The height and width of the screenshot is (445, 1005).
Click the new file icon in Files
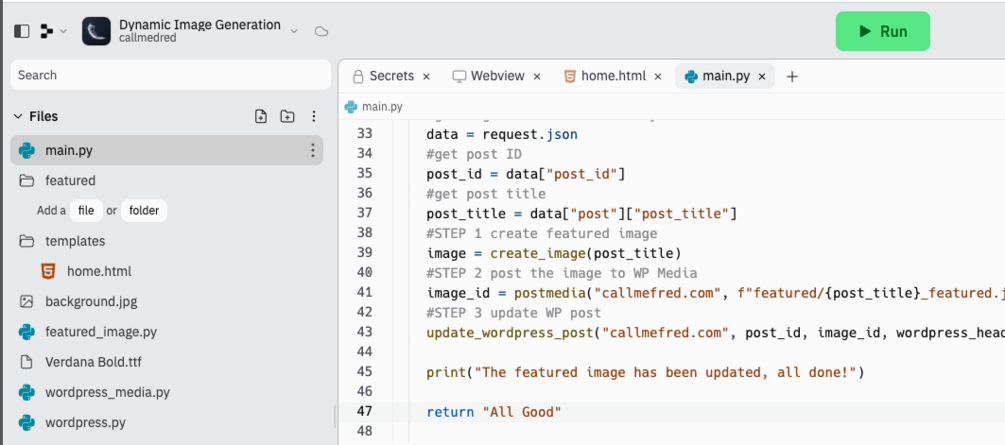click(x=261, y=116)
